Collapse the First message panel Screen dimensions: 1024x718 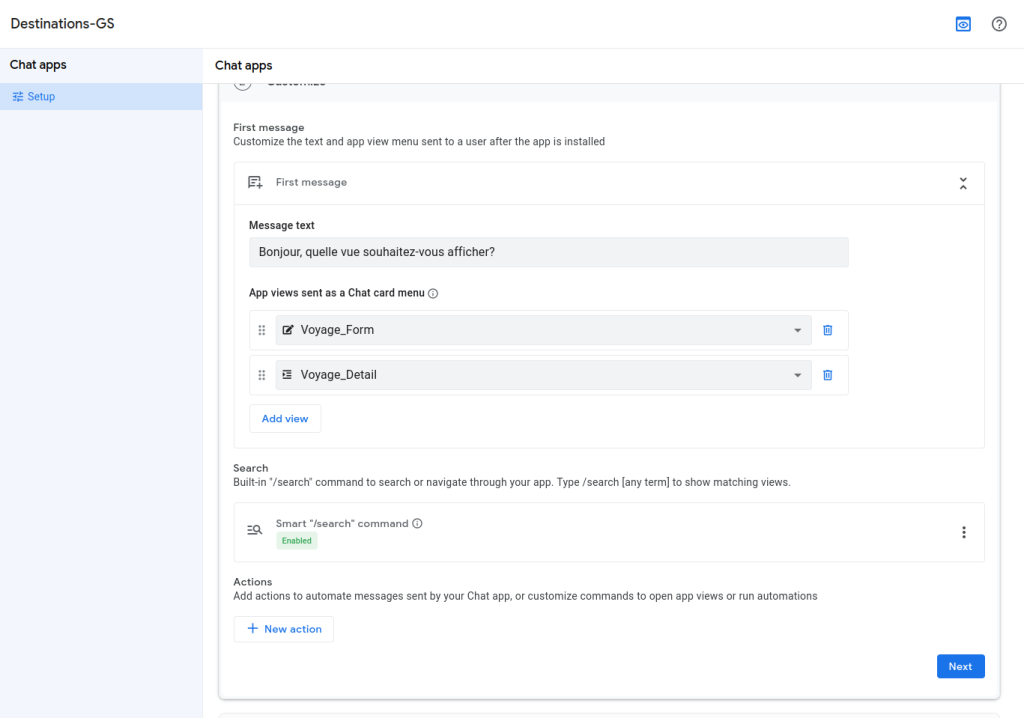pyautogui.click(x=963, y=184)
